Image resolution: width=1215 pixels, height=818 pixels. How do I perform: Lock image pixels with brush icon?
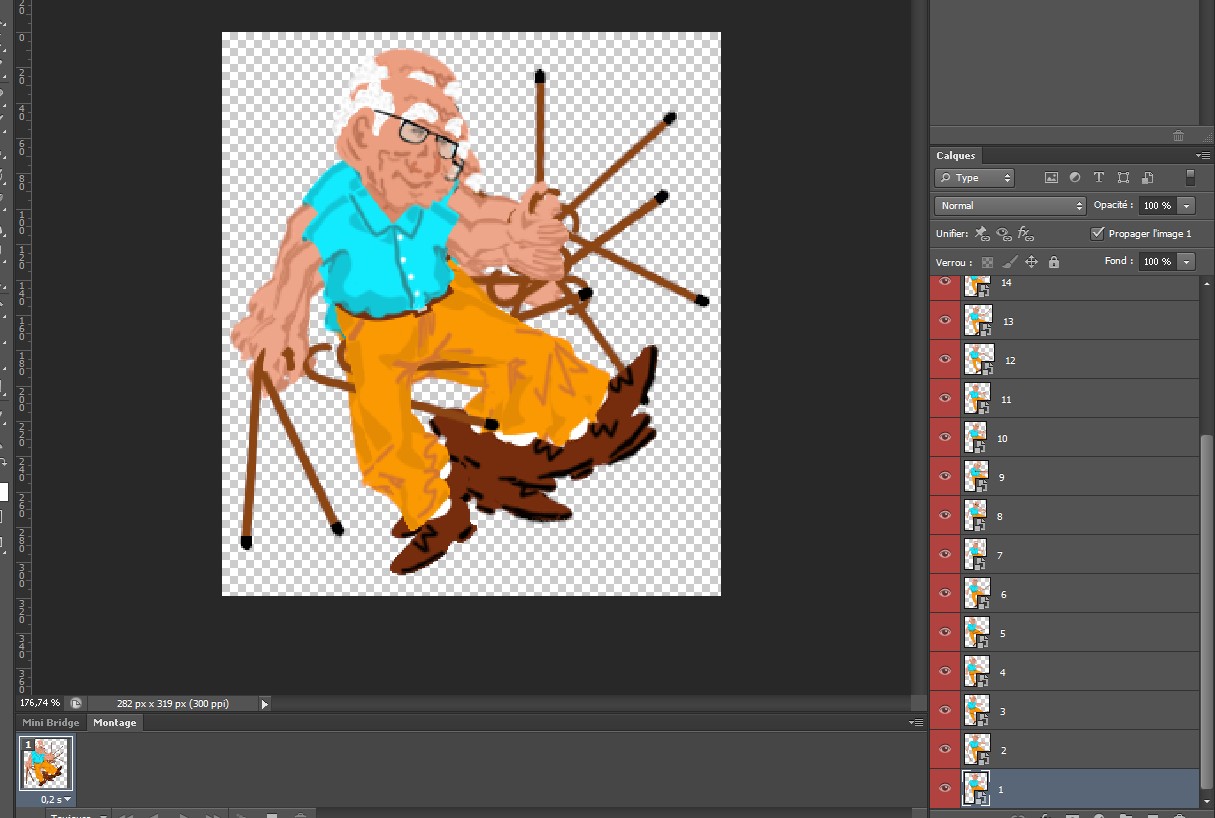(1009, 262)
